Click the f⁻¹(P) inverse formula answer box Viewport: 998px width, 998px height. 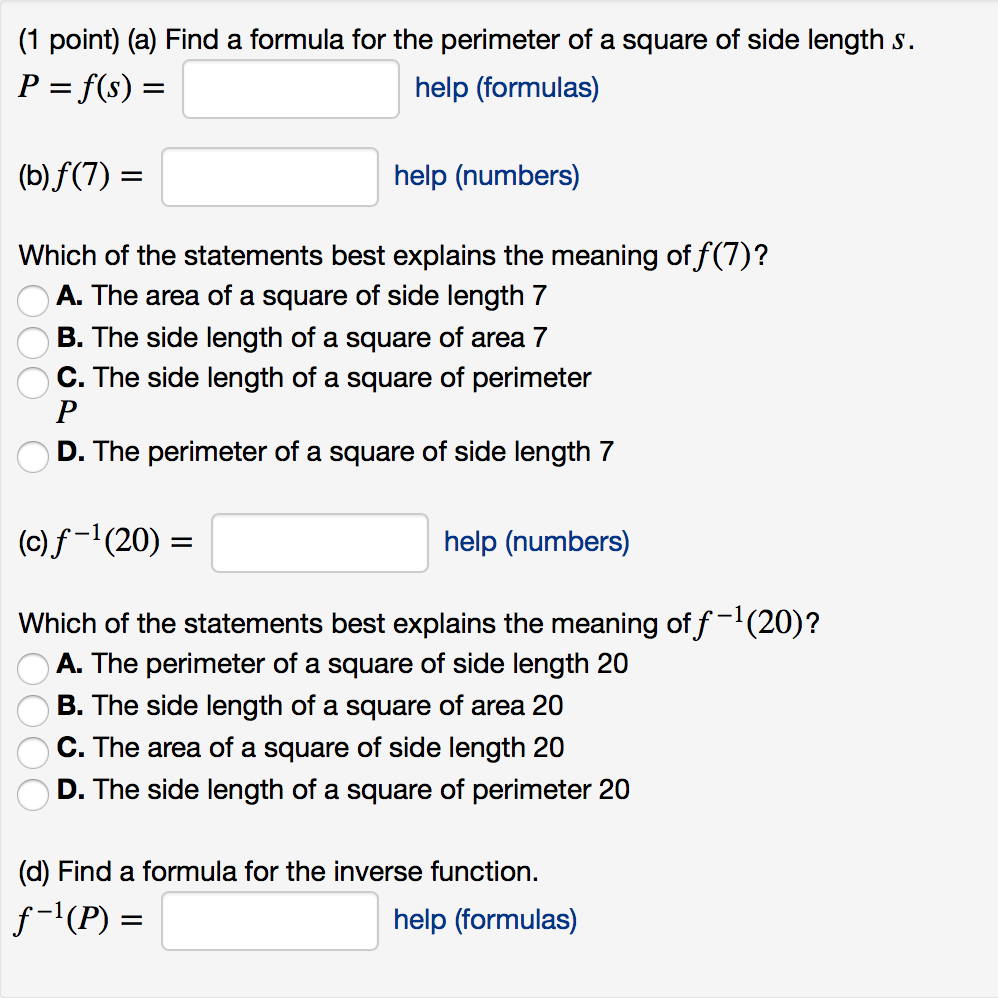tap(269, 919)
